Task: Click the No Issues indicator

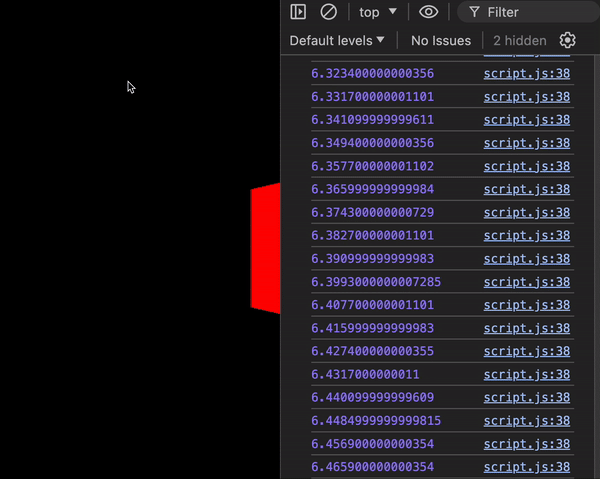Action: (x=441, y=41)
